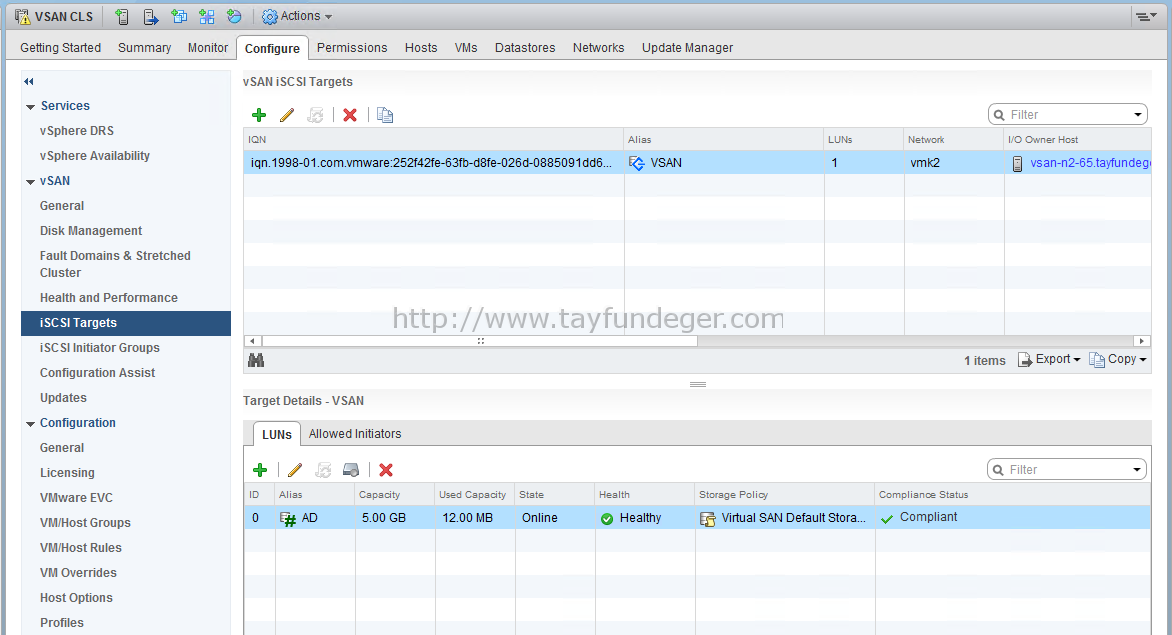Open Disk Management under vSAN

click(91, 231)
